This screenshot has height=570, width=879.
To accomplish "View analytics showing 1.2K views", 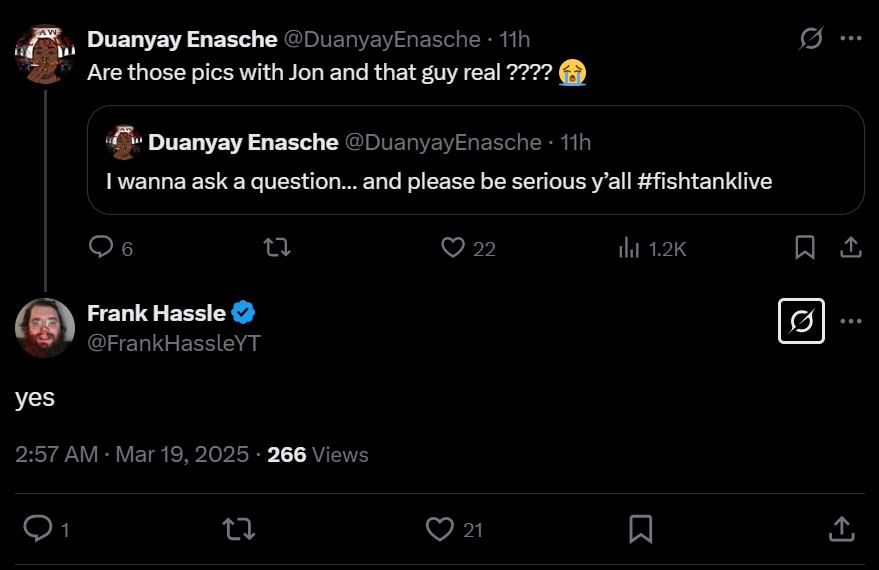I will pos(630,247).
